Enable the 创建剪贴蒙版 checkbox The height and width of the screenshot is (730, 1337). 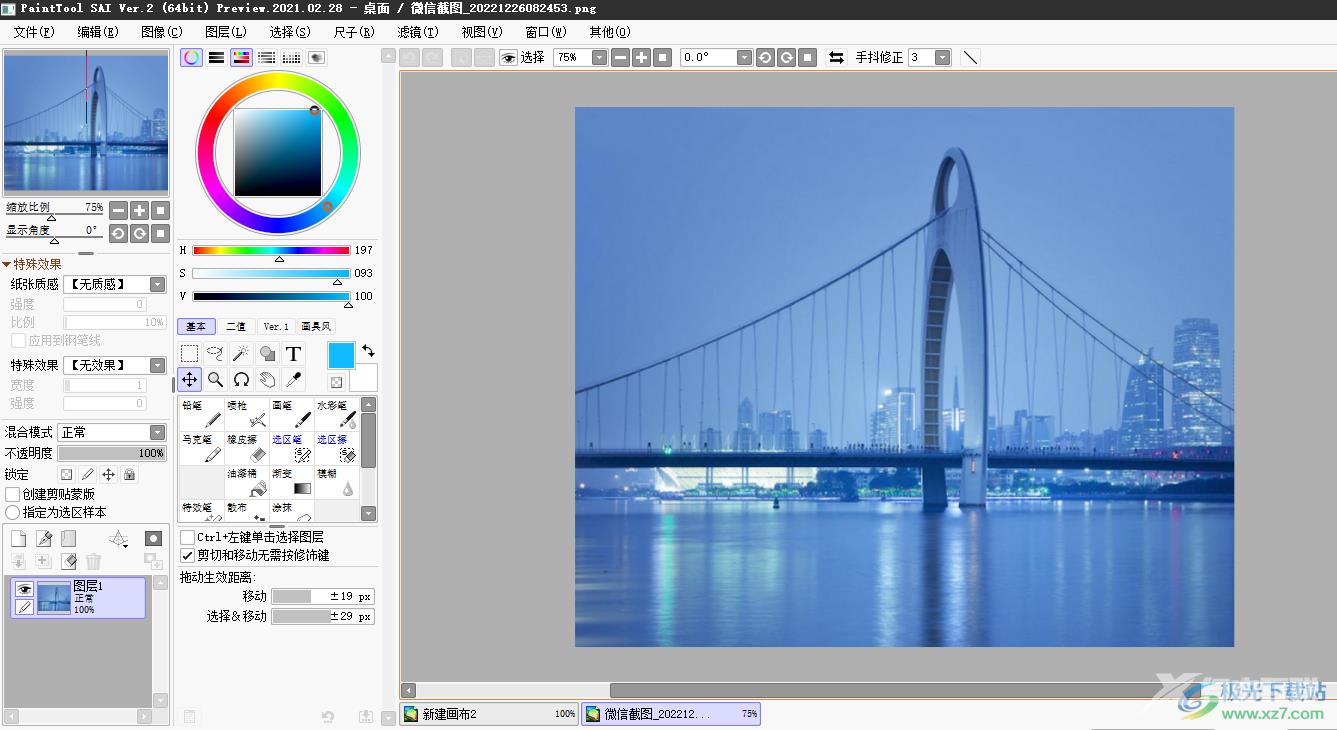pyautogui.click(x=13, y=494)
